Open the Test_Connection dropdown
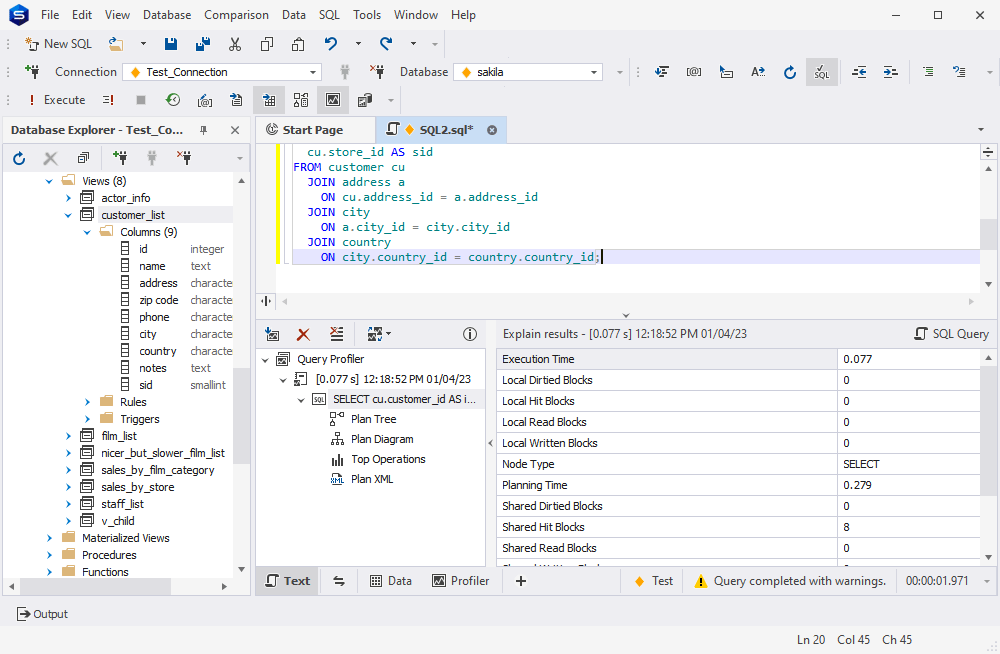 [x=313, y=71]
